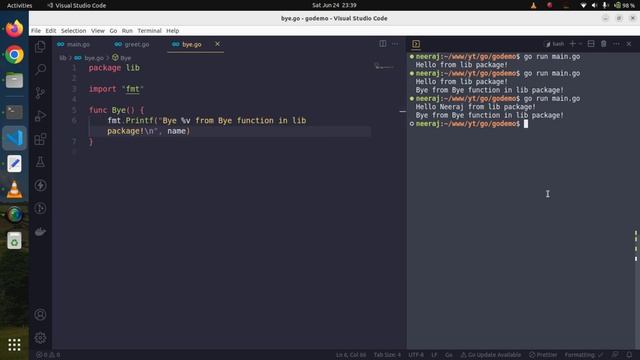Switch to the main.go tab
Screen dimensions: 640x360
tap(73, 44)
